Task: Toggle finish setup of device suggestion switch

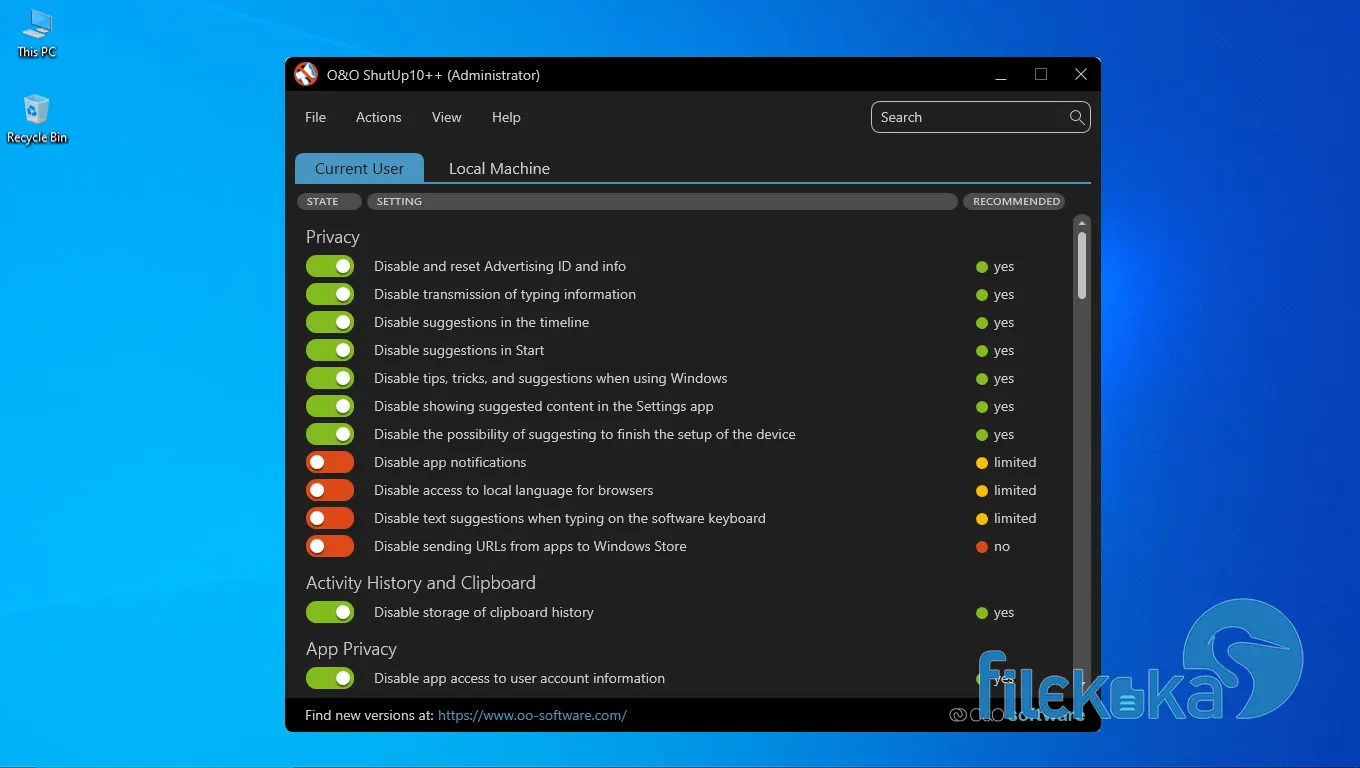Action: 330,434
